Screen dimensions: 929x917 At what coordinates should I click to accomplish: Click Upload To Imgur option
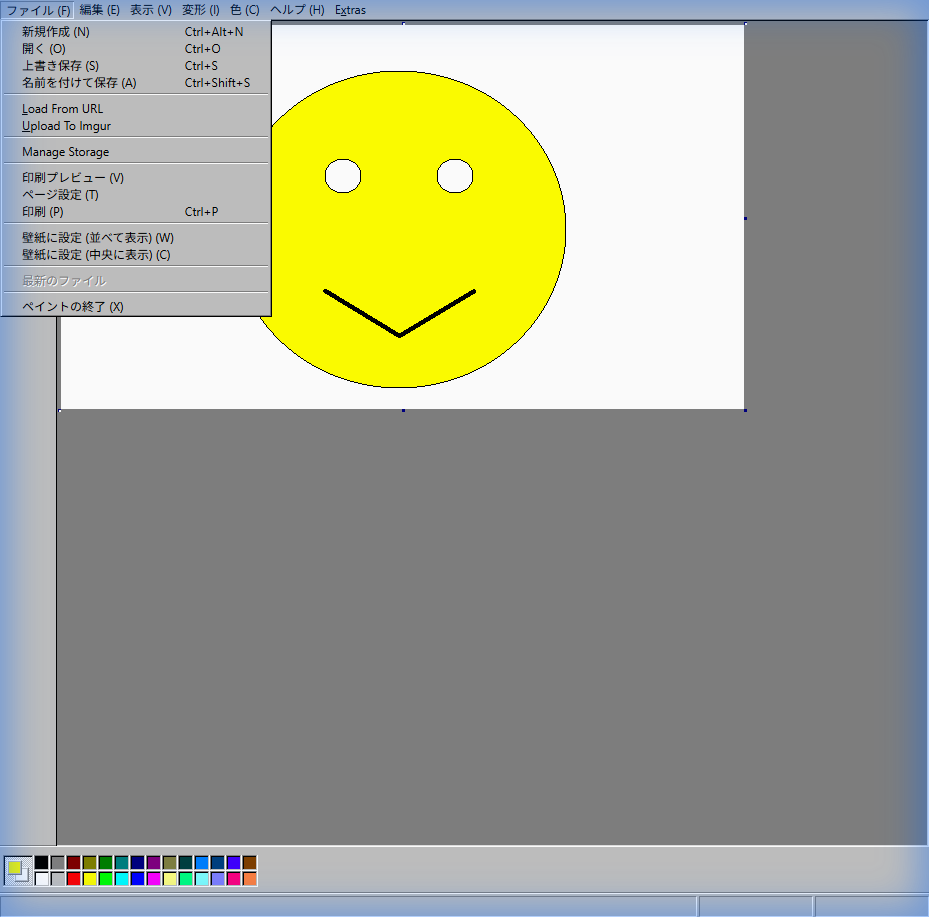click(66, 126)
